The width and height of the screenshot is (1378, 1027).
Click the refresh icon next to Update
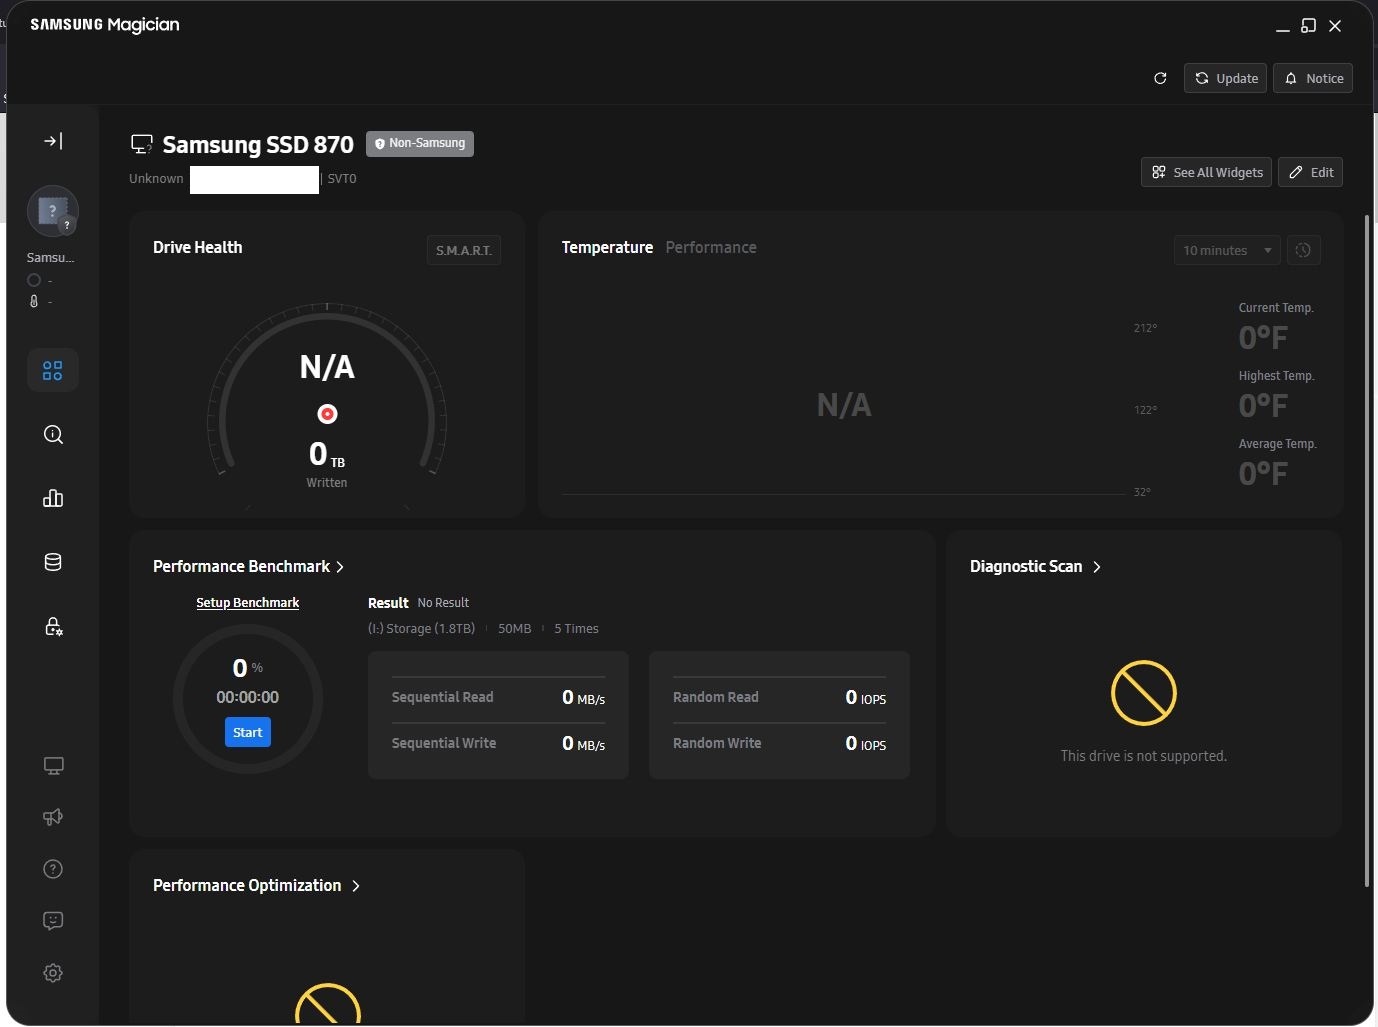(1160, 78)
